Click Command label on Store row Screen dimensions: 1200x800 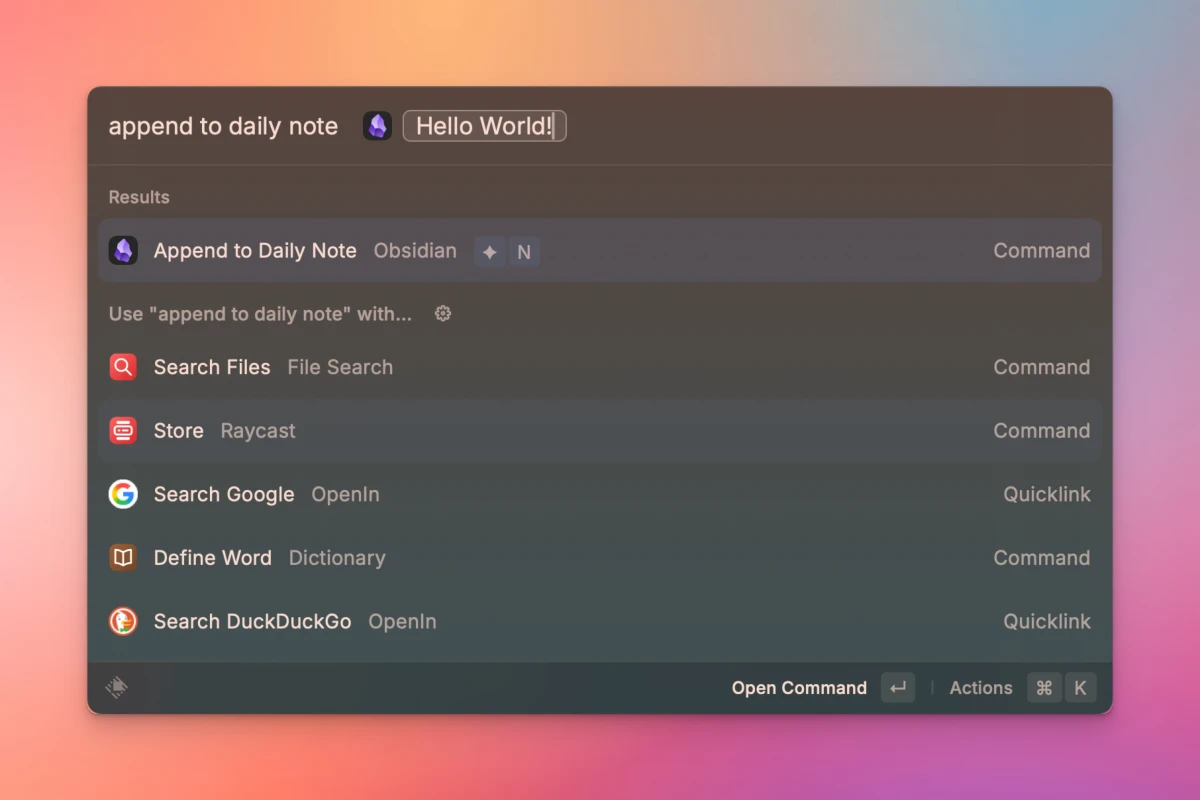tap(1042, 431)
